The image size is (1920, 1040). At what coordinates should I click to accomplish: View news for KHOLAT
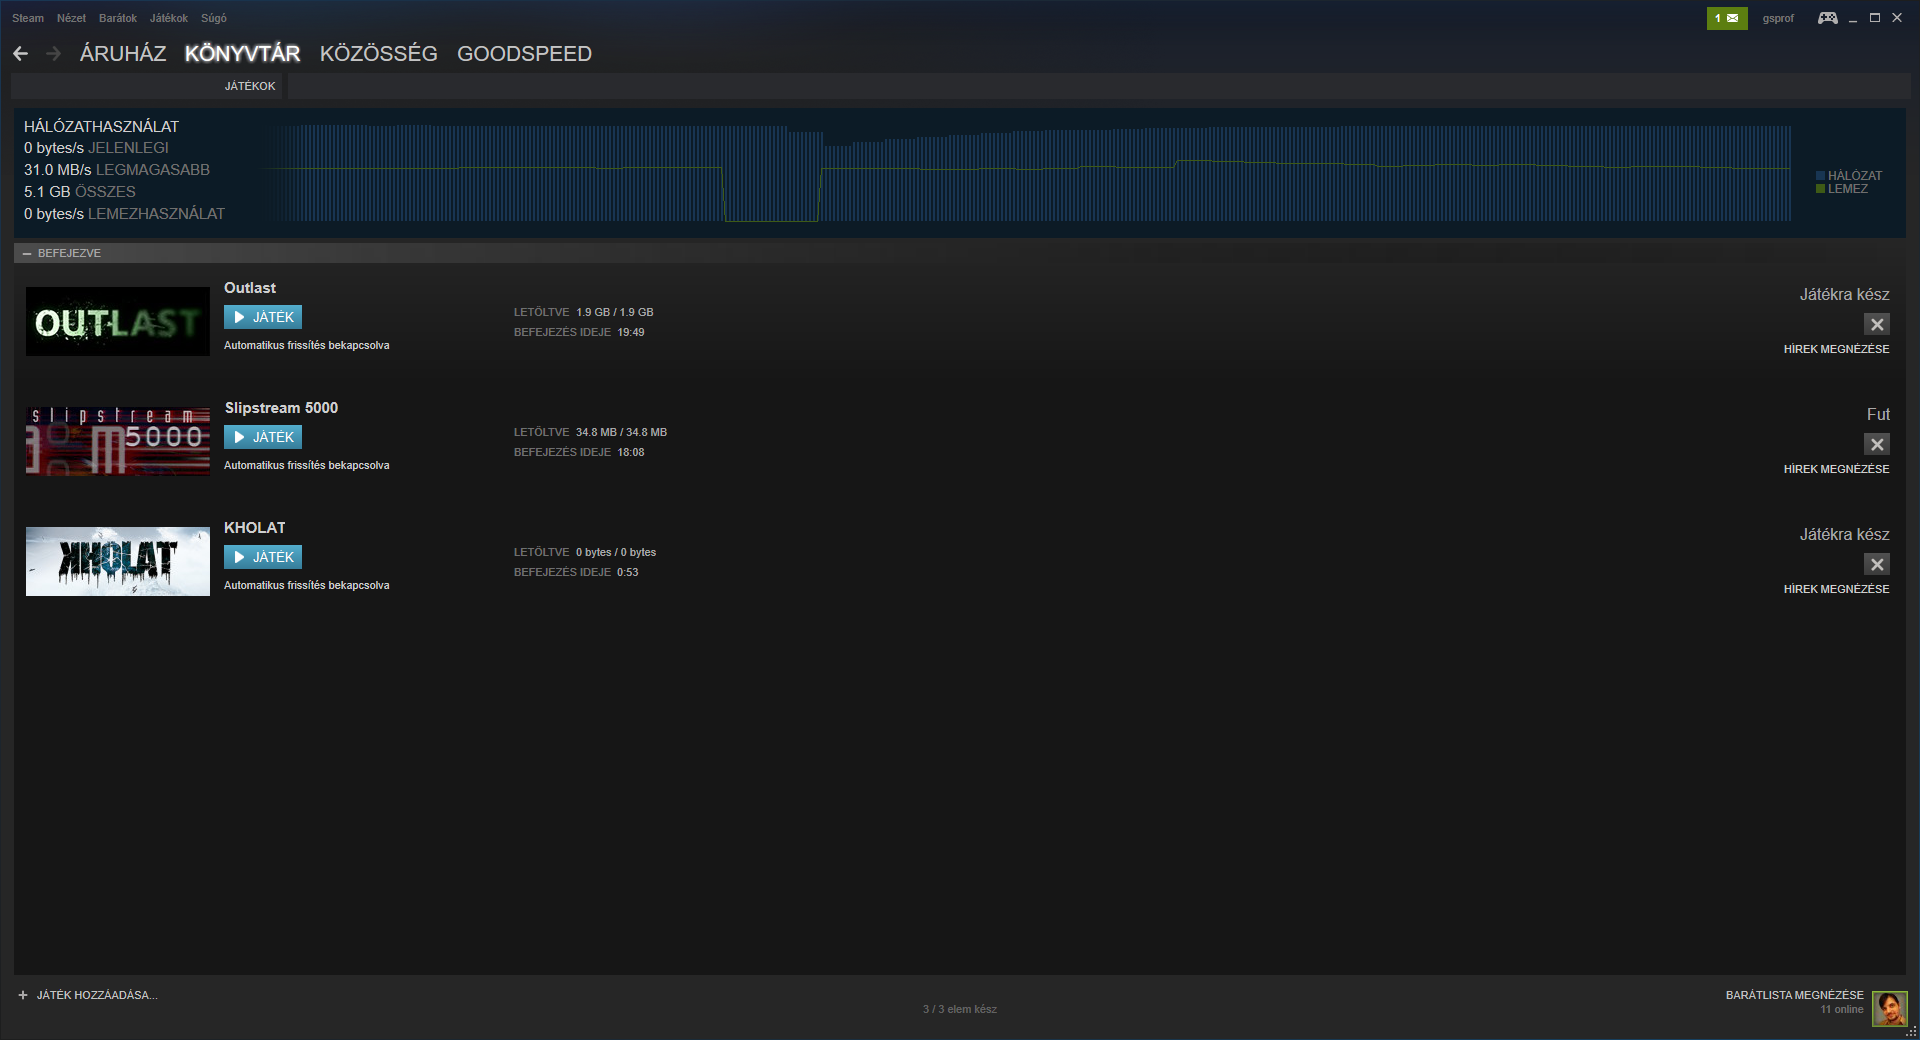[1836, 589]
